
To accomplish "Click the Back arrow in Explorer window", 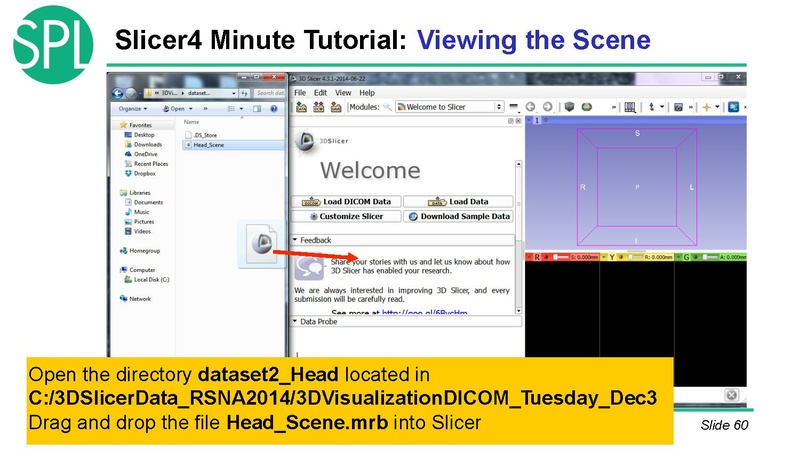I will 118,93.
